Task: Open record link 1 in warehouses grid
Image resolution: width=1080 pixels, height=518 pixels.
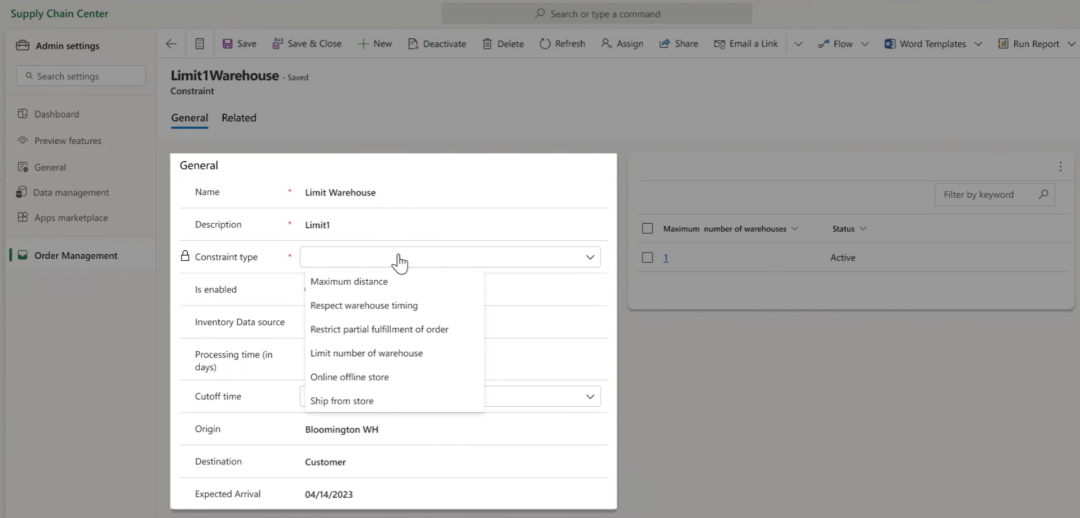Action: click(x=666, y=258)
